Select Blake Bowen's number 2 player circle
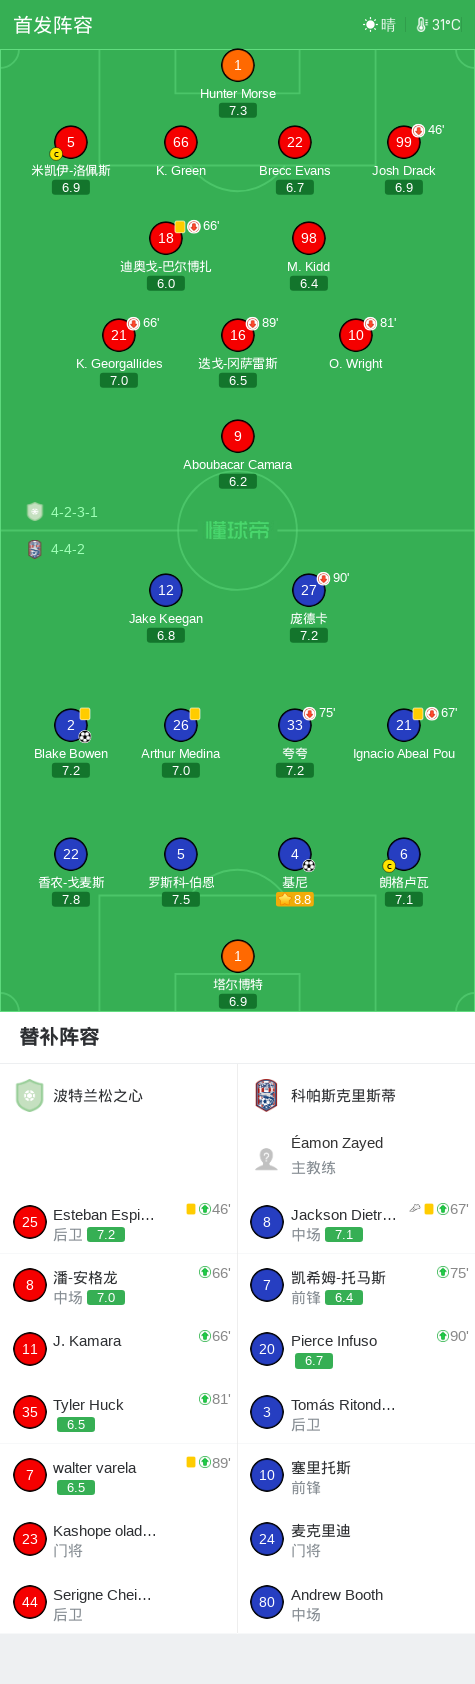 71,725
